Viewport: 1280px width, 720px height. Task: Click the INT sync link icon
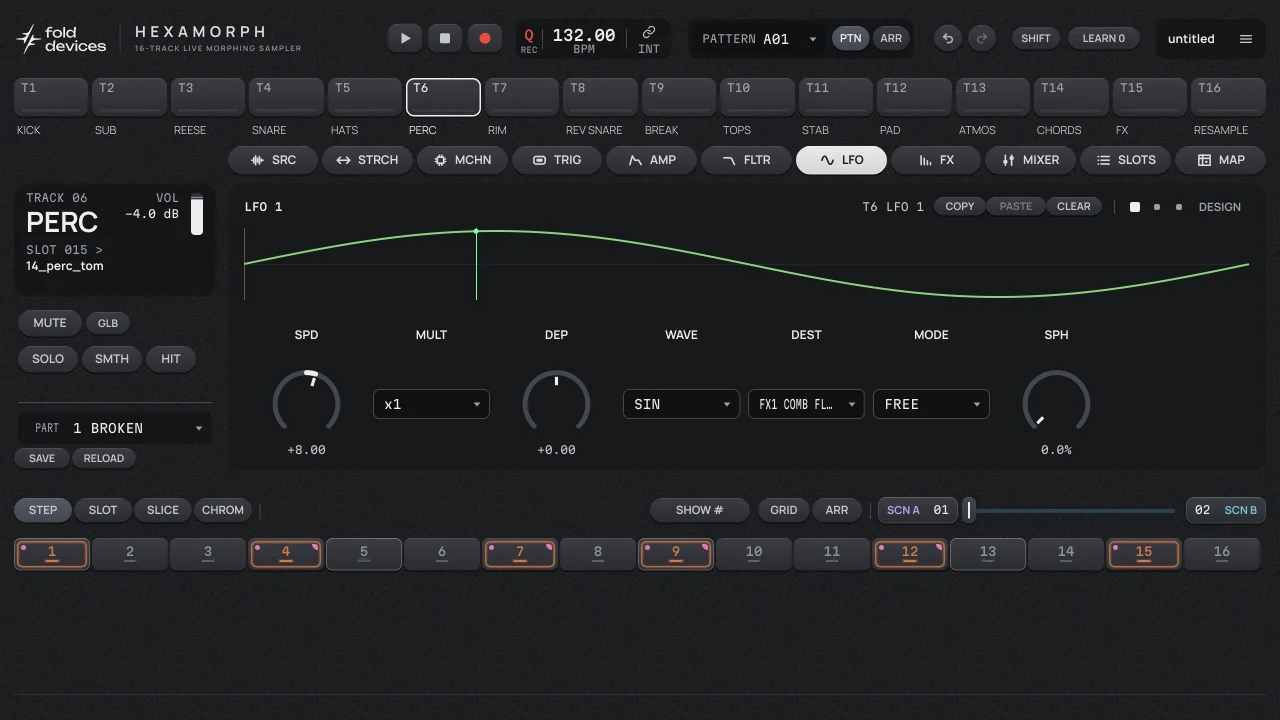(x=649, y=40)
